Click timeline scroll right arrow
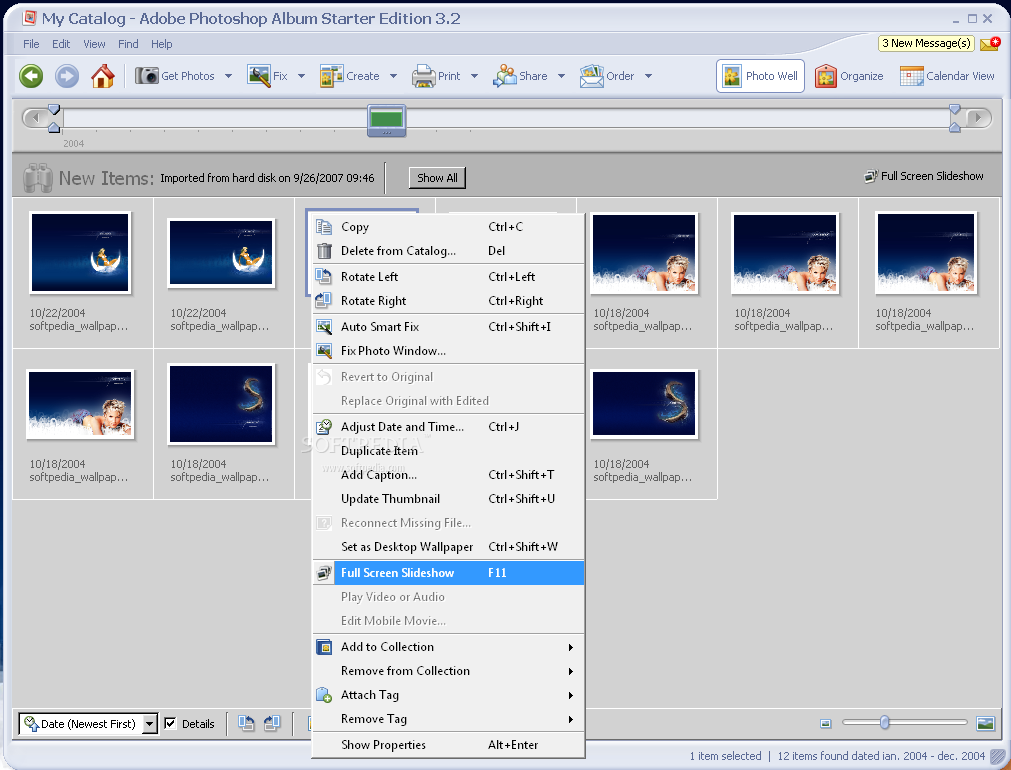Viewport: 1011px width, 770px height. 979,117
